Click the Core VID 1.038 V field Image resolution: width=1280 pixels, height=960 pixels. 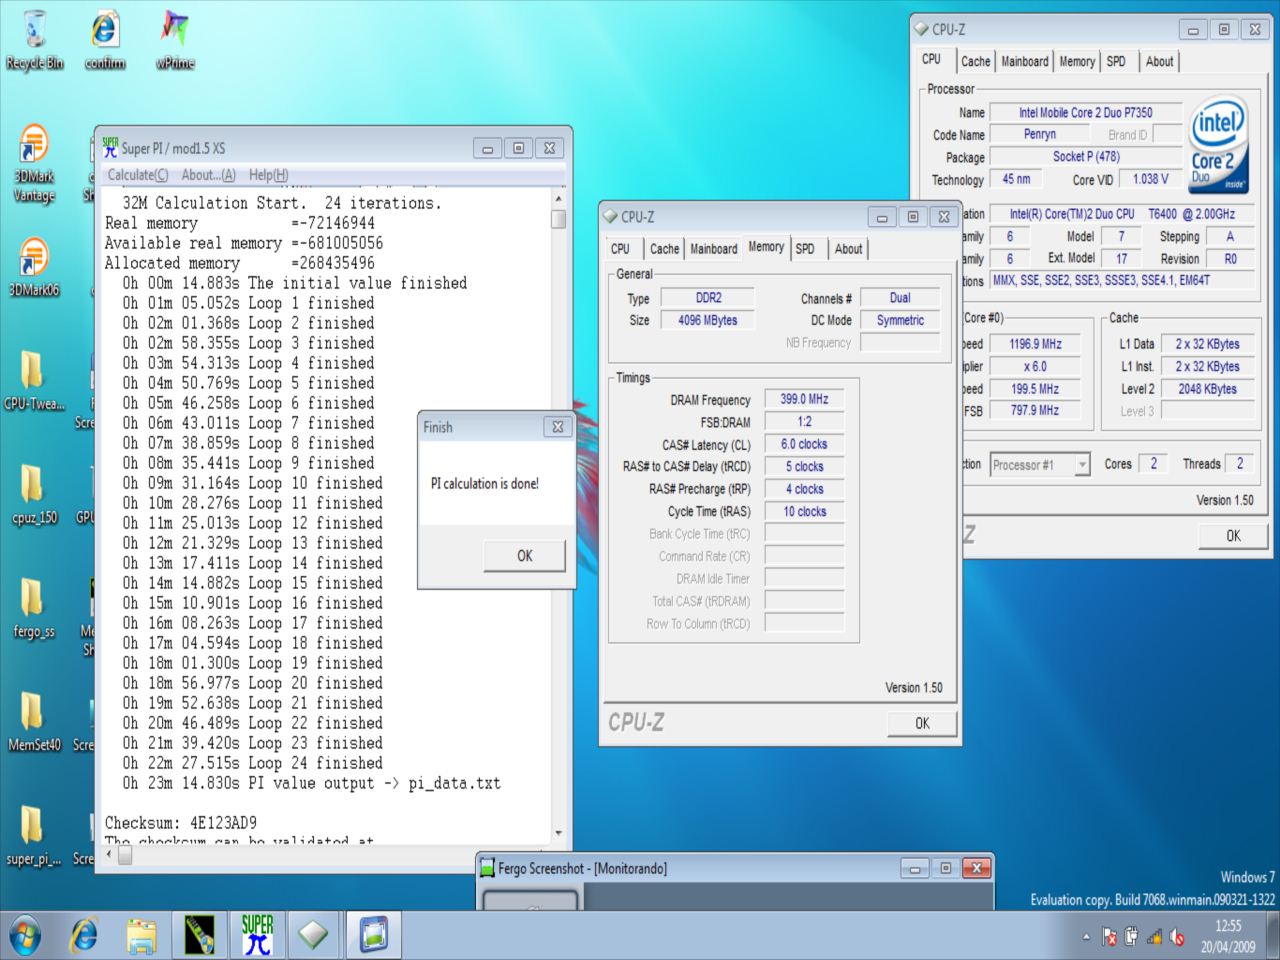click(1150, 179)
